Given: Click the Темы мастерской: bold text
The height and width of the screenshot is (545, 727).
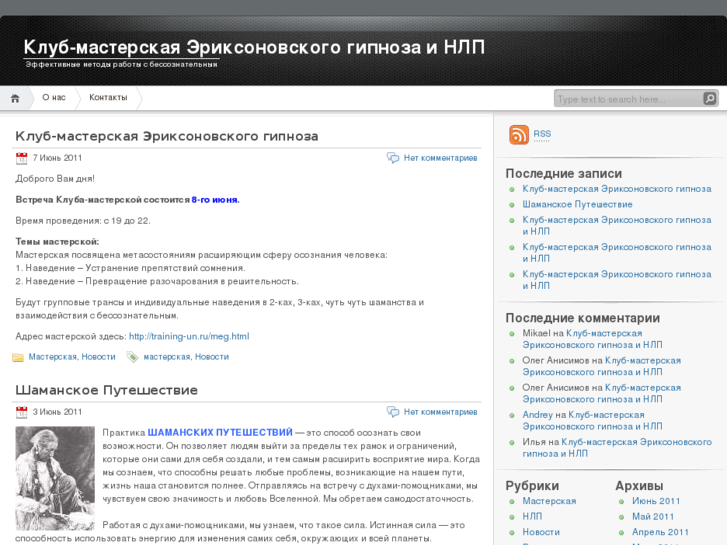Looking at the screenshot, I should [57, 242].
